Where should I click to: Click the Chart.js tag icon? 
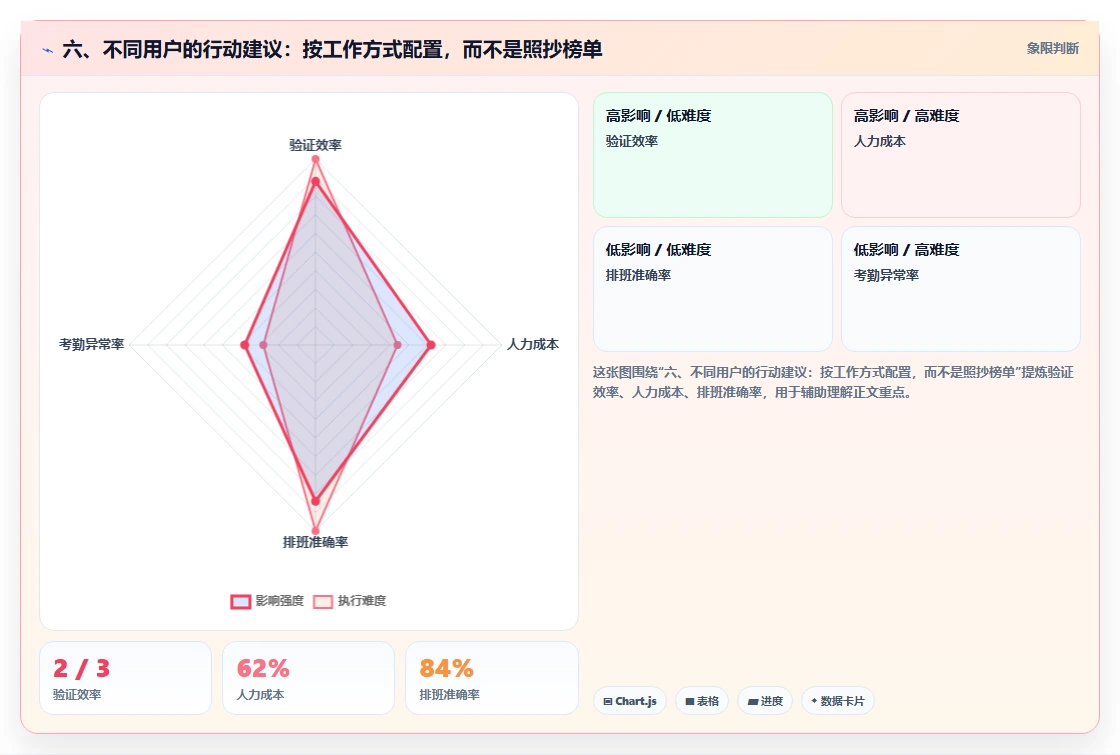click(x=608, y=701)
